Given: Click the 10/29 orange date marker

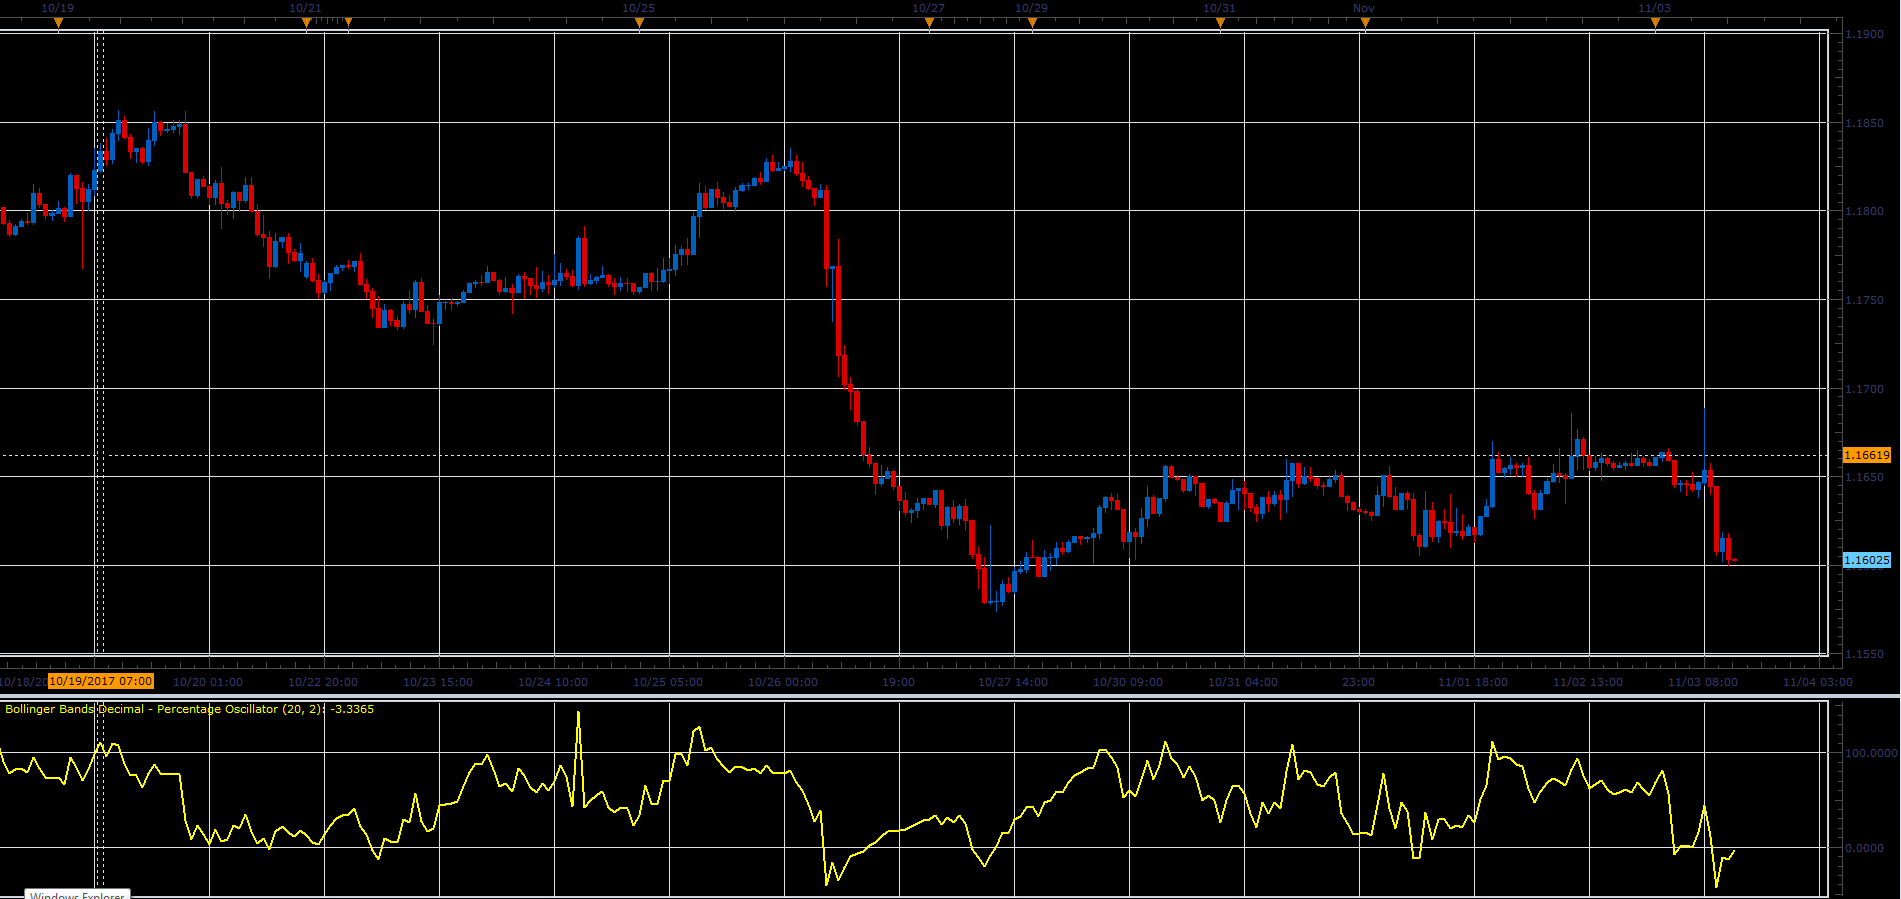Looking at the screenshot, I should [1032, 22].
